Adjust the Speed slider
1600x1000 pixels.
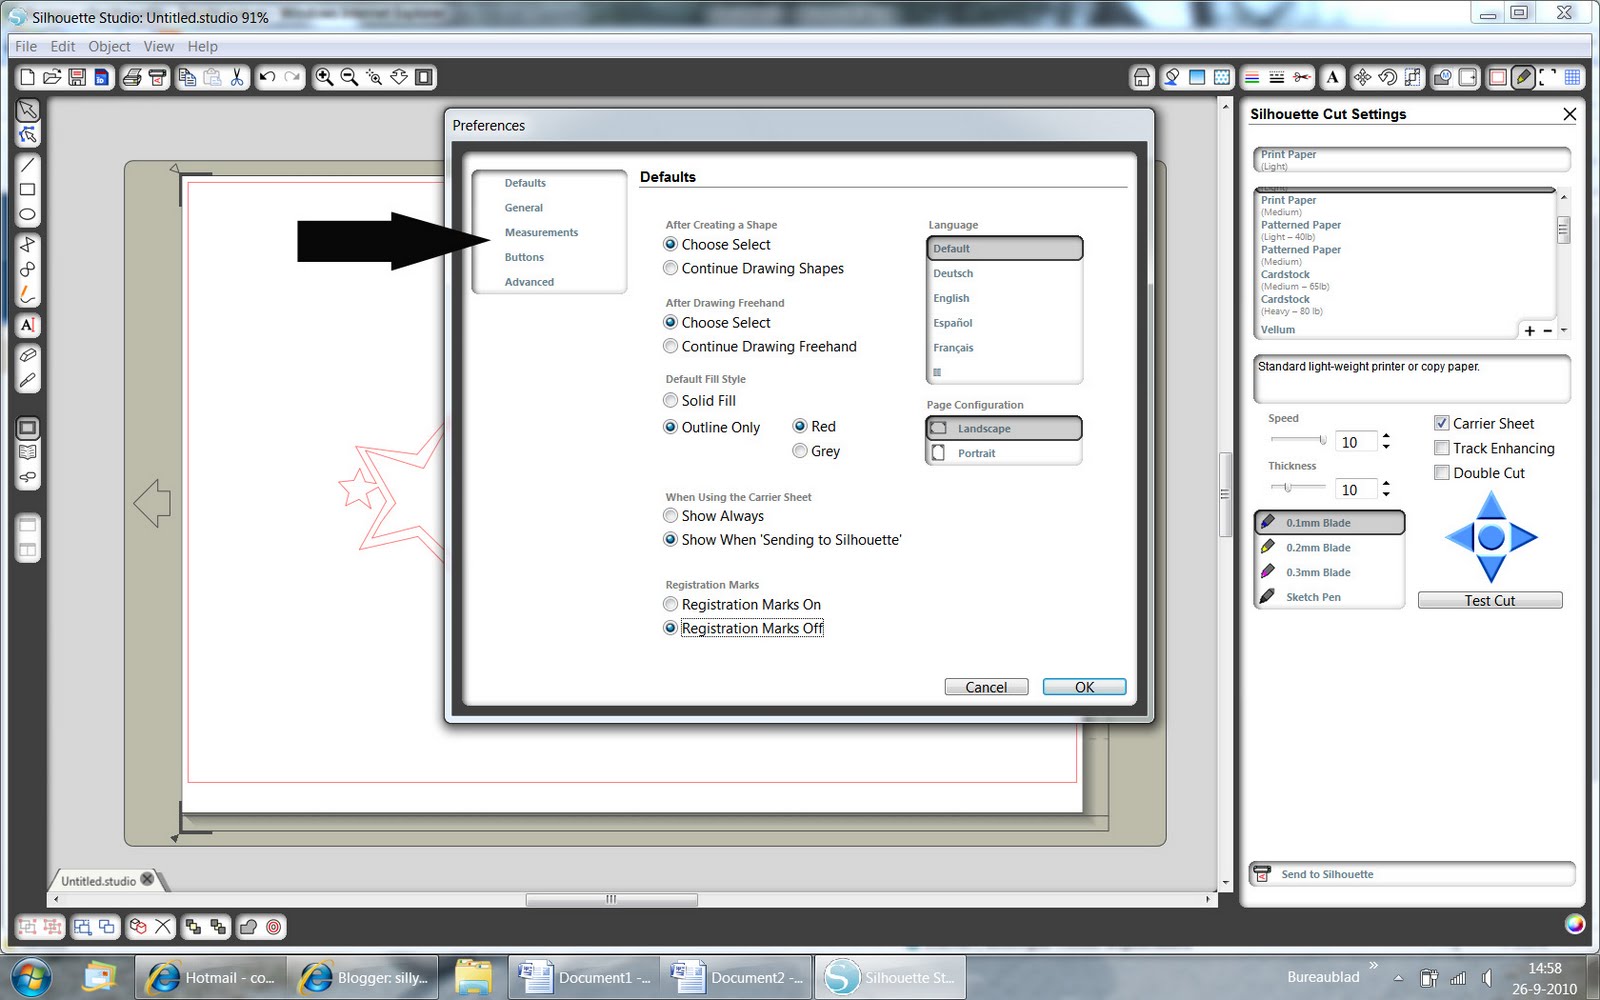click(x=1298, y=439)
